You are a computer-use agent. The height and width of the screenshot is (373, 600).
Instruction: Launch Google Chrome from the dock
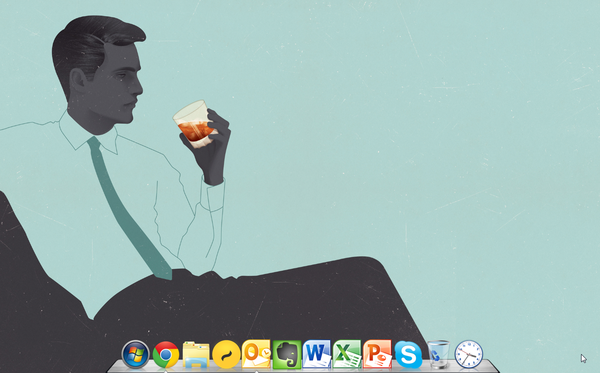tap(166, 355)
